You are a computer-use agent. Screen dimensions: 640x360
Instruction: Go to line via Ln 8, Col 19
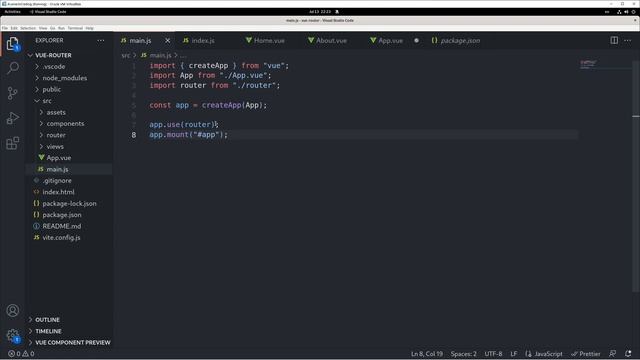427,354
